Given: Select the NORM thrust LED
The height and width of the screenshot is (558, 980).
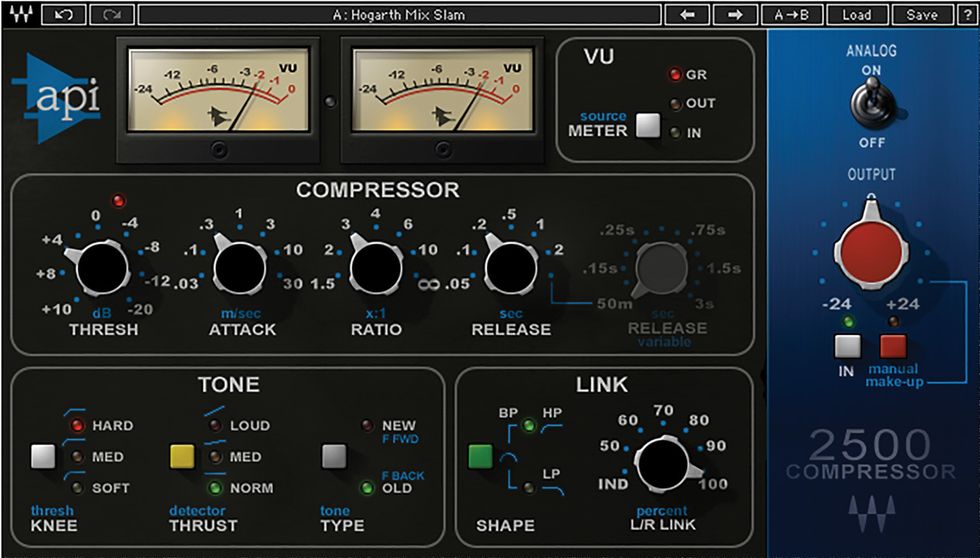Looking at the screenshot, I should click(216, 488).
